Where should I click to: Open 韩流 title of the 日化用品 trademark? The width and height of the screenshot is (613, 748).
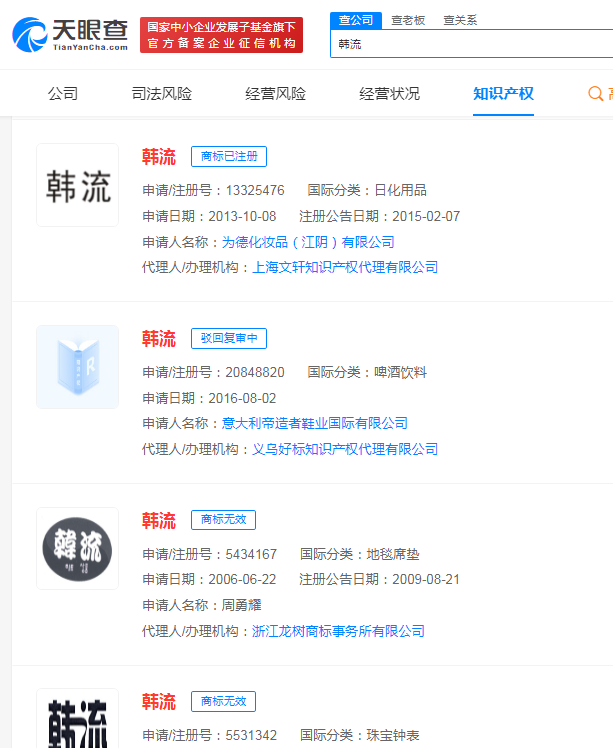[159, 157]
